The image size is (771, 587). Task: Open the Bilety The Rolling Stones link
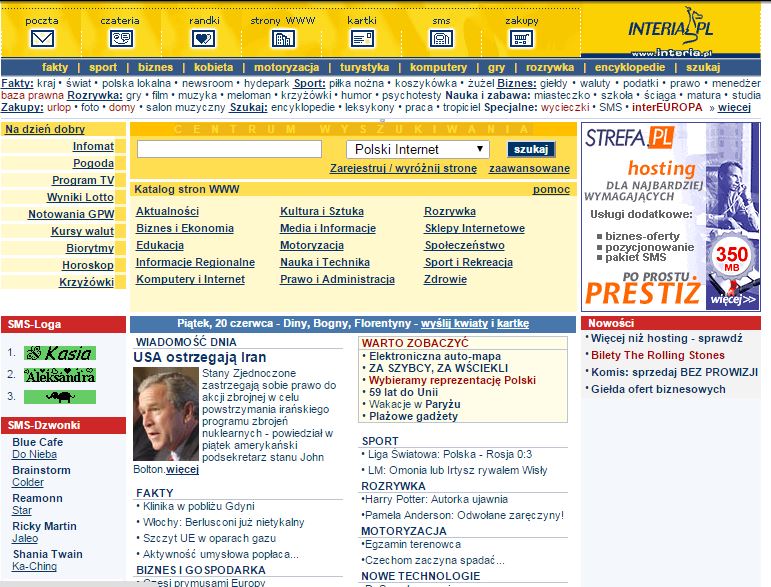(x=657, y=355)
